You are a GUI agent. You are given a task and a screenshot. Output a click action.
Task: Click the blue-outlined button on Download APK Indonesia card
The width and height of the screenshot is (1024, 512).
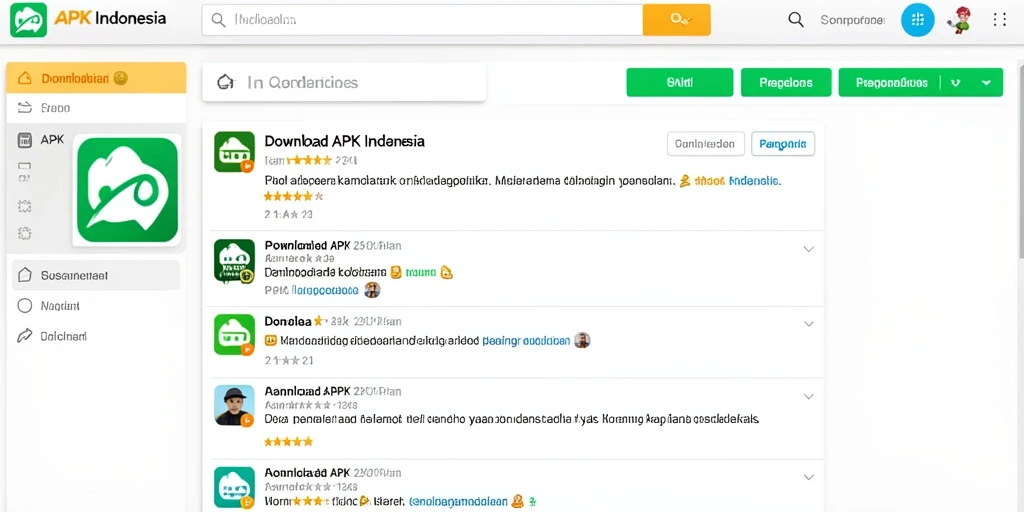(x=782, y=143)
